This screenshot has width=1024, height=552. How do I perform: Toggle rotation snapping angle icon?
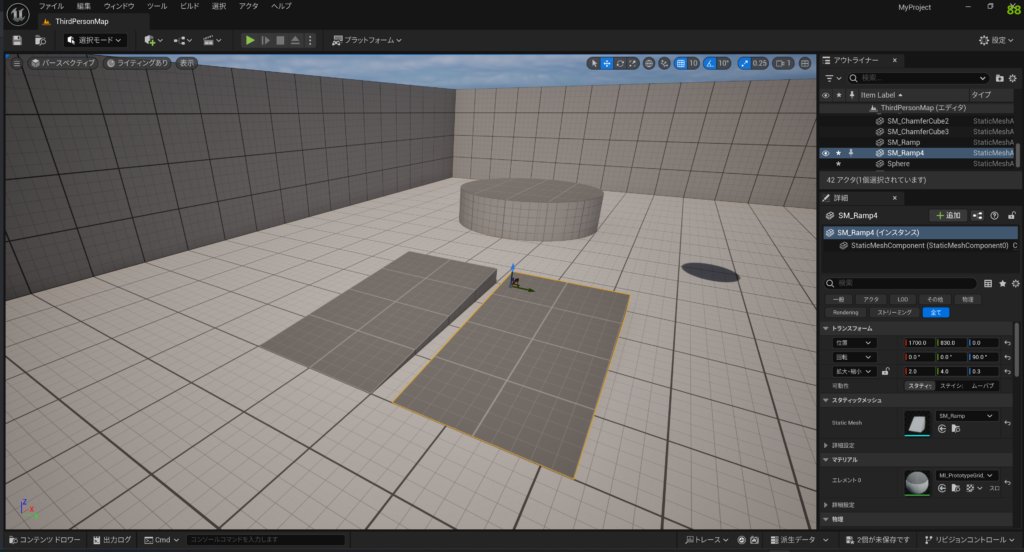tap(710, 63)
